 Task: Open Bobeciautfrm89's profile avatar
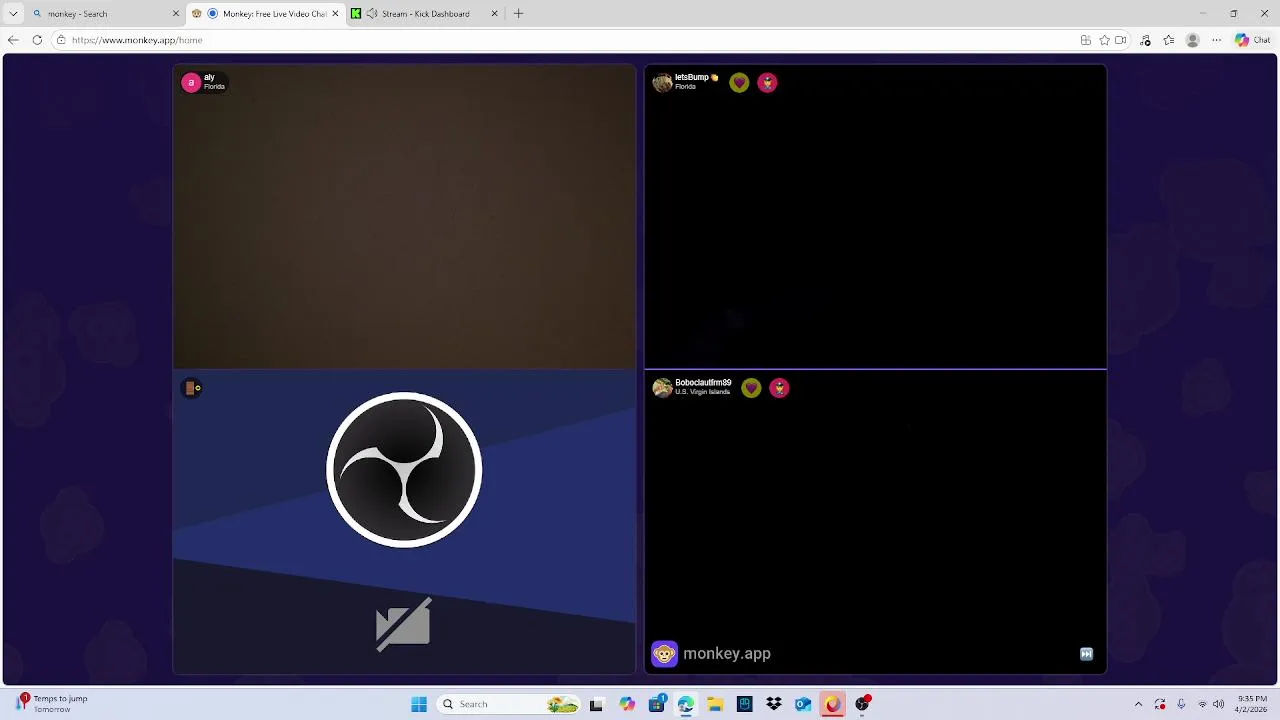[x=662, y=388]
